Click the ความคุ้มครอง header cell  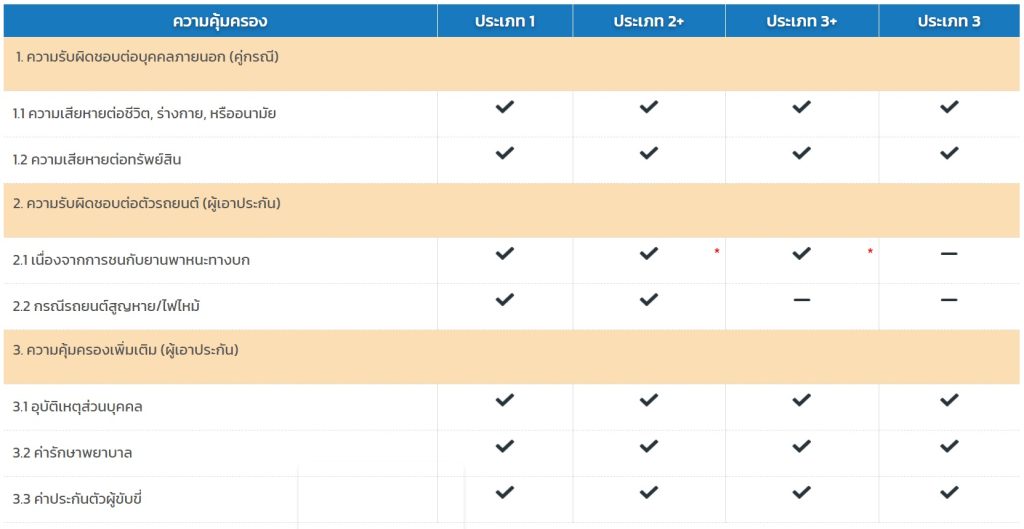(x=220, y=21)
